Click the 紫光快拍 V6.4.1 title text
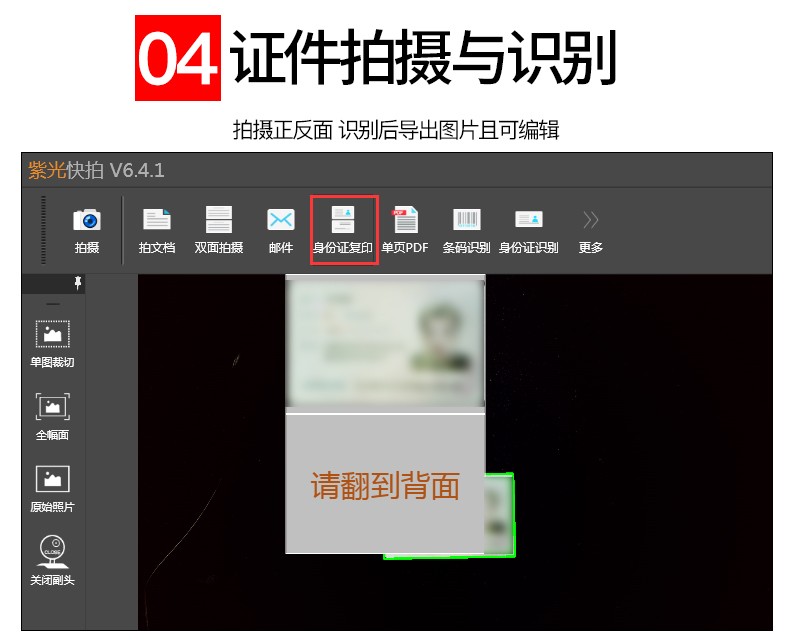The height and width of the screenshot is (644, 790). (97, 170)
